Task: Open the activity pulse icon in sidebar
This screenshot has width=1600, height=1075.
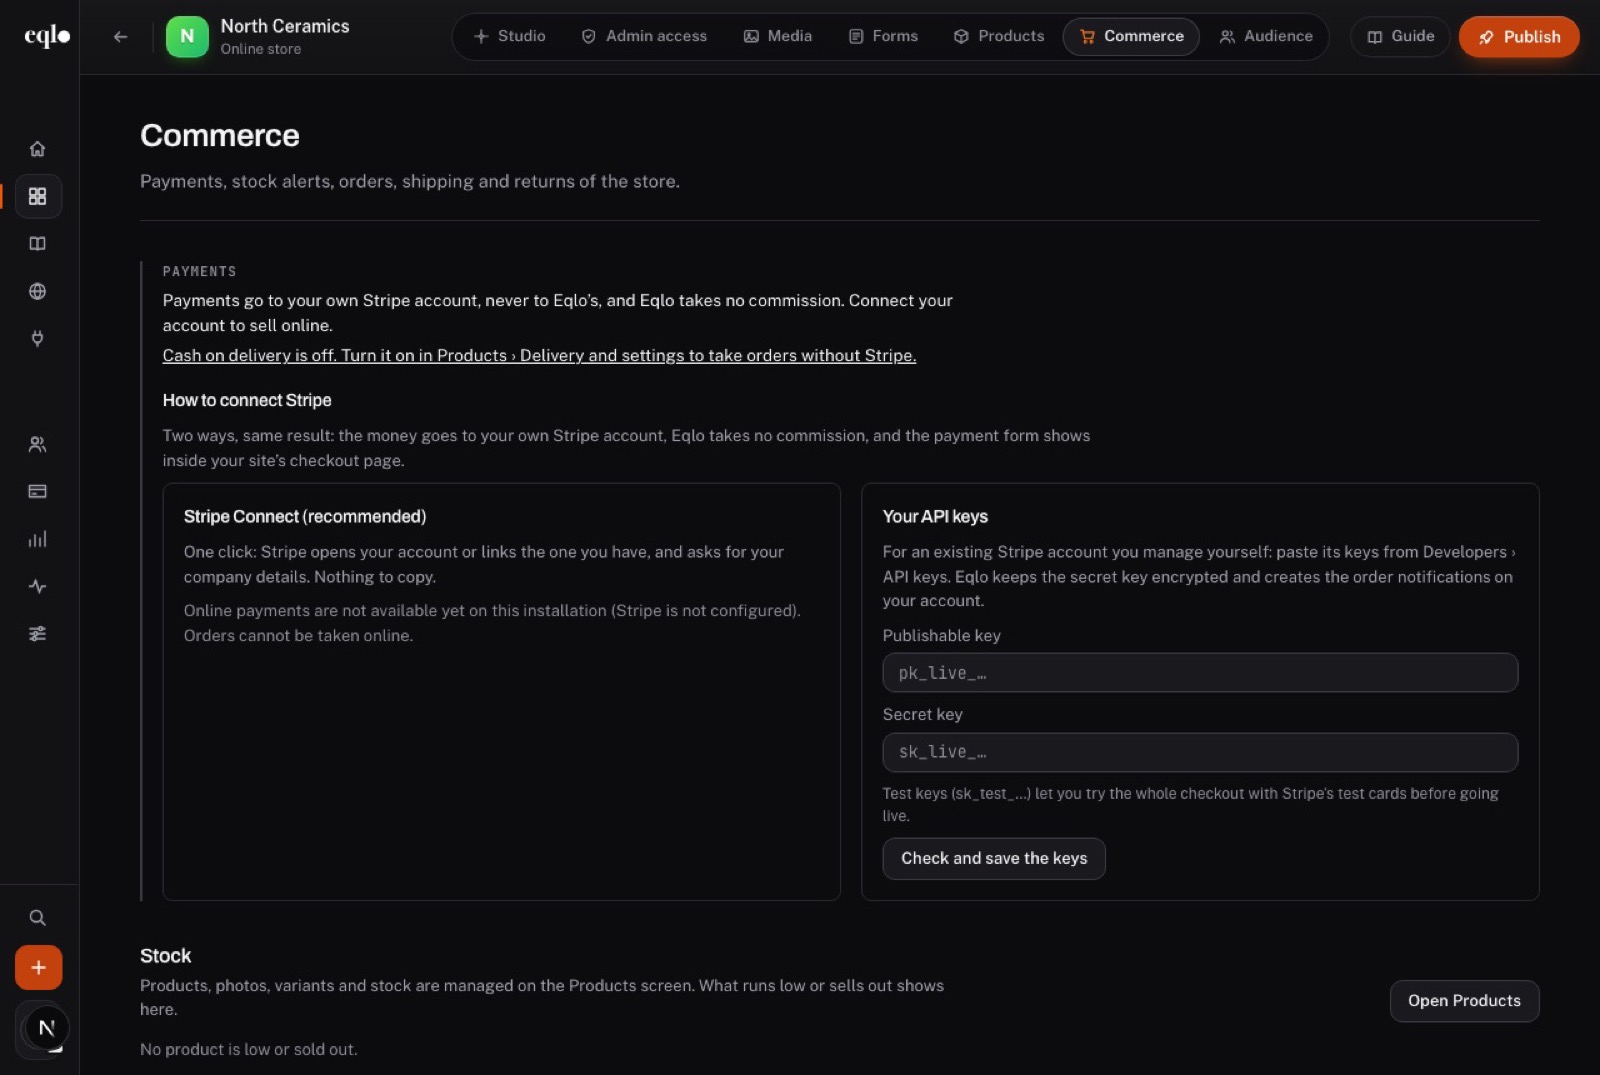Action: pyautogui.click(x=38, y=586)
